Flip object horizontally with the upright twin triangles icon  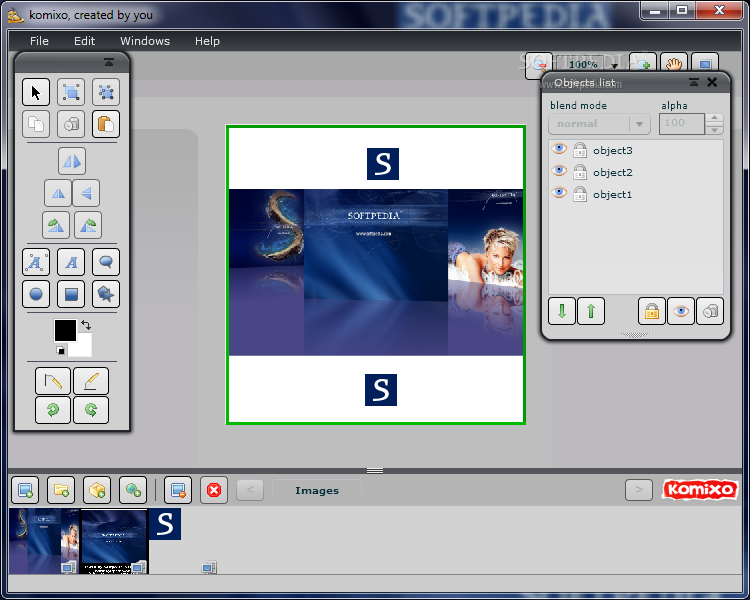58,193
